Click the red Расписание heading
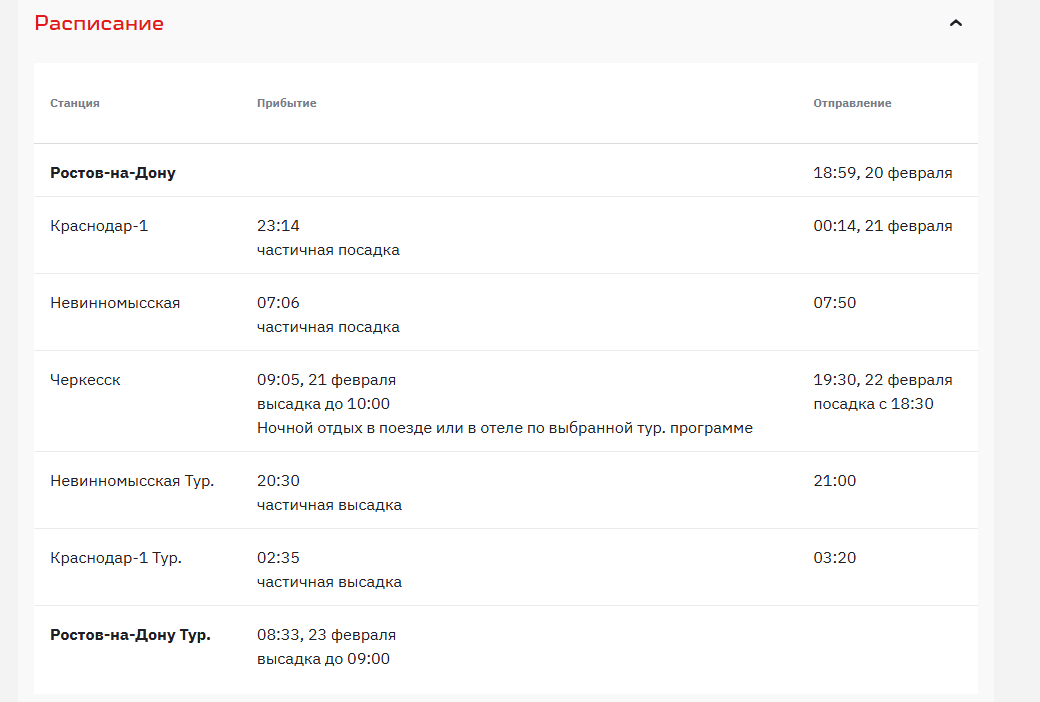 tap(99, 23)
